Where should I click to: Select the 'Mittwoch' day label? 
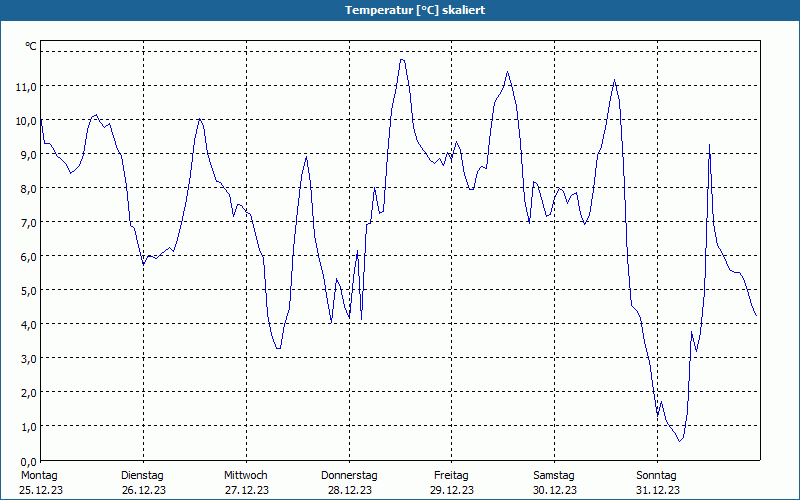(x=246, y=476)
